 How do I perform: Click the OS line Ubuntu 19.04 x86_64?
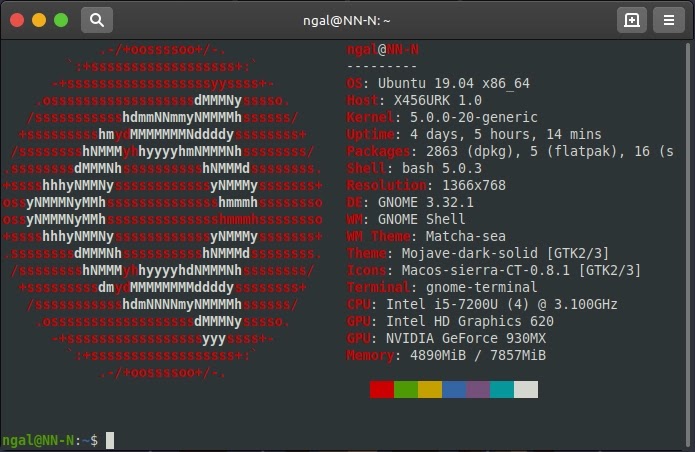(x=437, y=83)
